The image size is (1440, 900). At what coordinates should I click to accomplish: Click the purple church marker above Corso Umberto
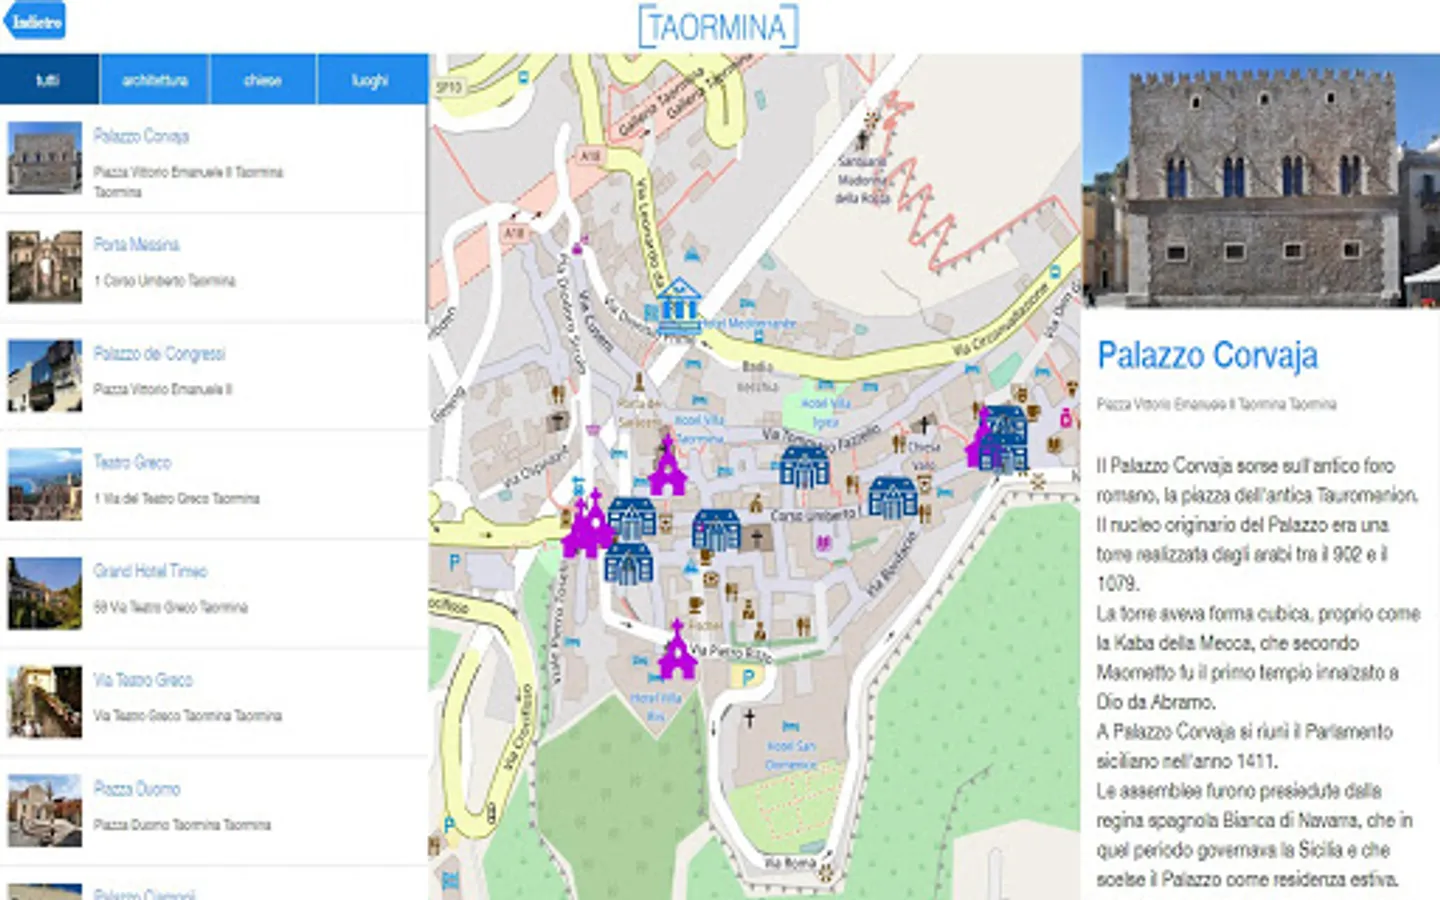coord(667,465)
